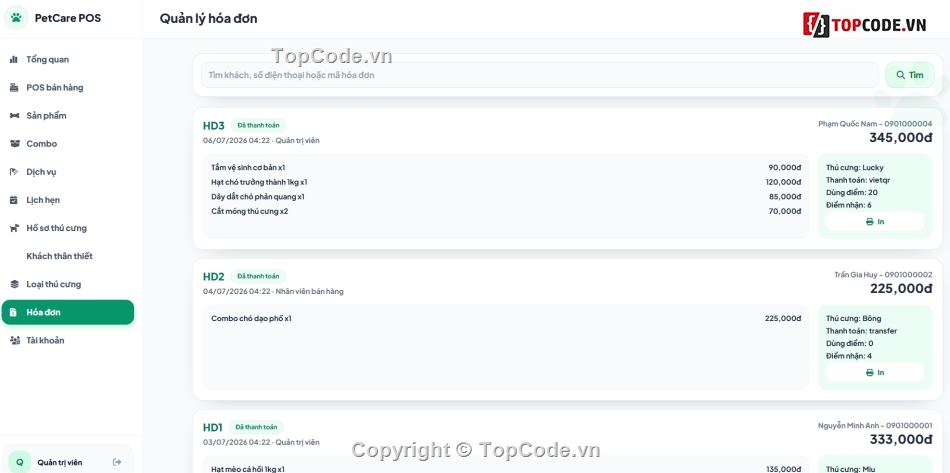Click total amount 345,000đ
Screen dimensions: 950x473
900,137
